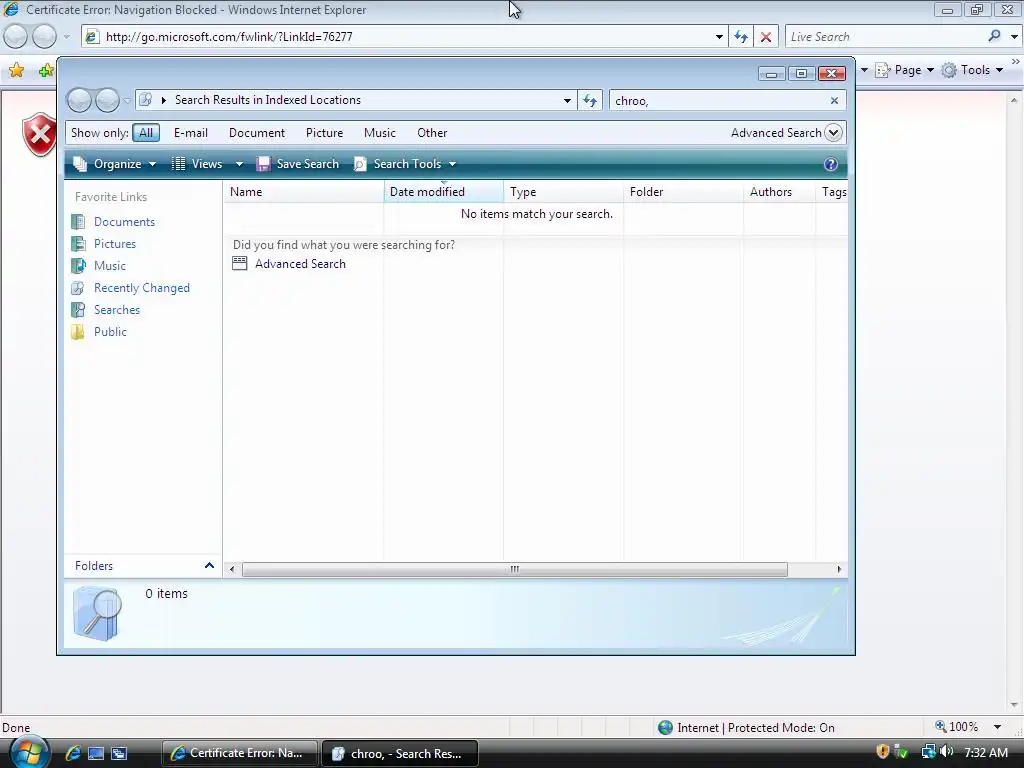This screenshot has width=1024, height=768.
Task: Clear the chroo, search box with X
Action: coord(834,101)
